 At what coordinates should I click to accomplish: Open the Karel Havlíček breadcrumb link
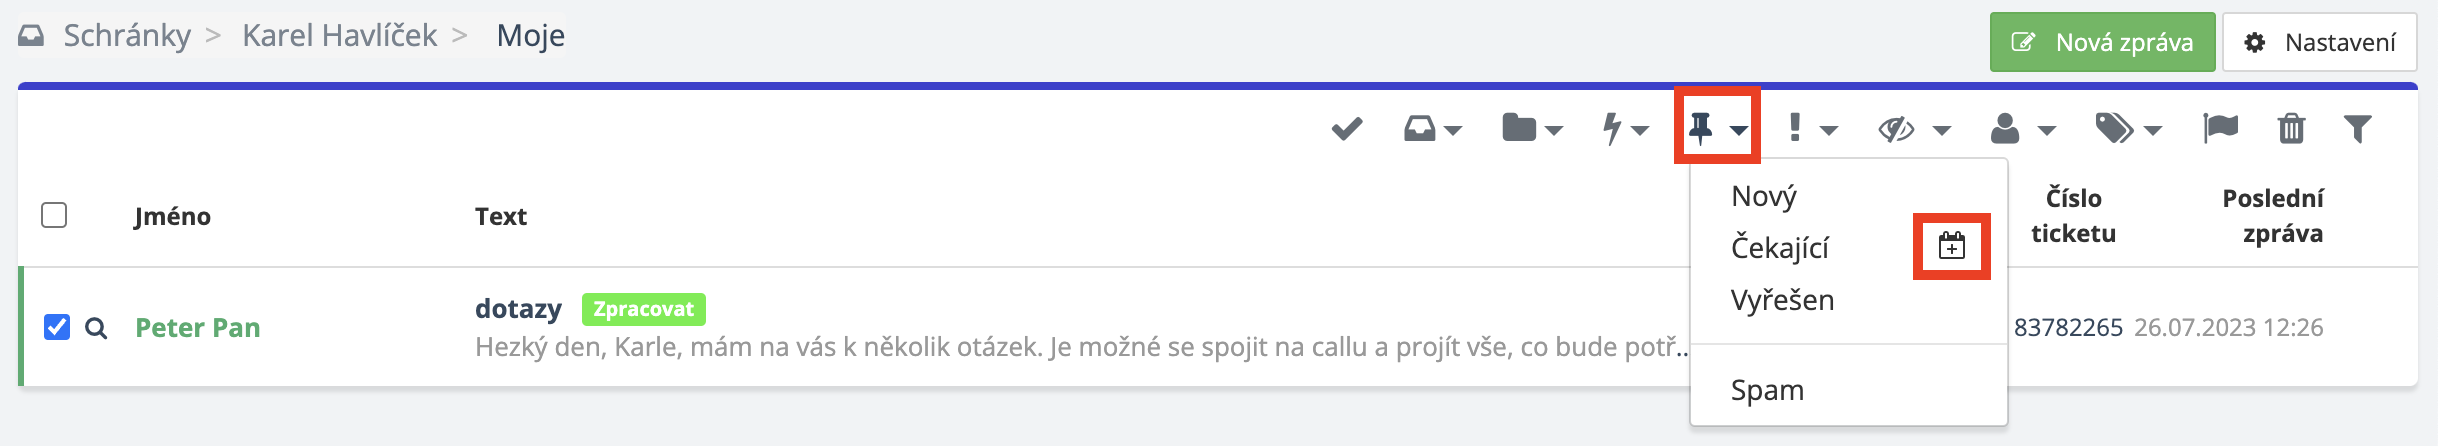(x=339, y=36)
